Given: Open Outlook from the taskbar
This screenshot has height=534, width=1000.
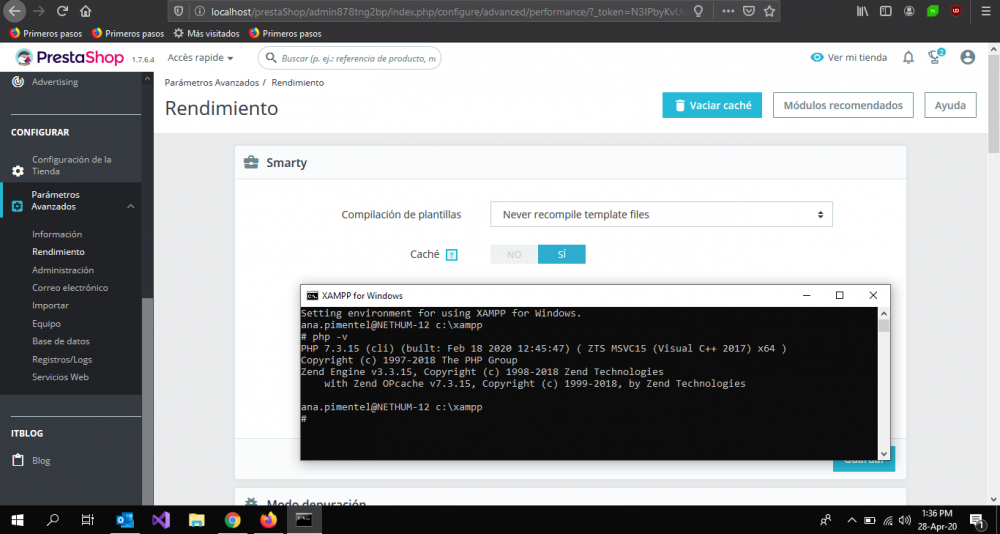Looking at the screenshot, I should coord(124,520).
